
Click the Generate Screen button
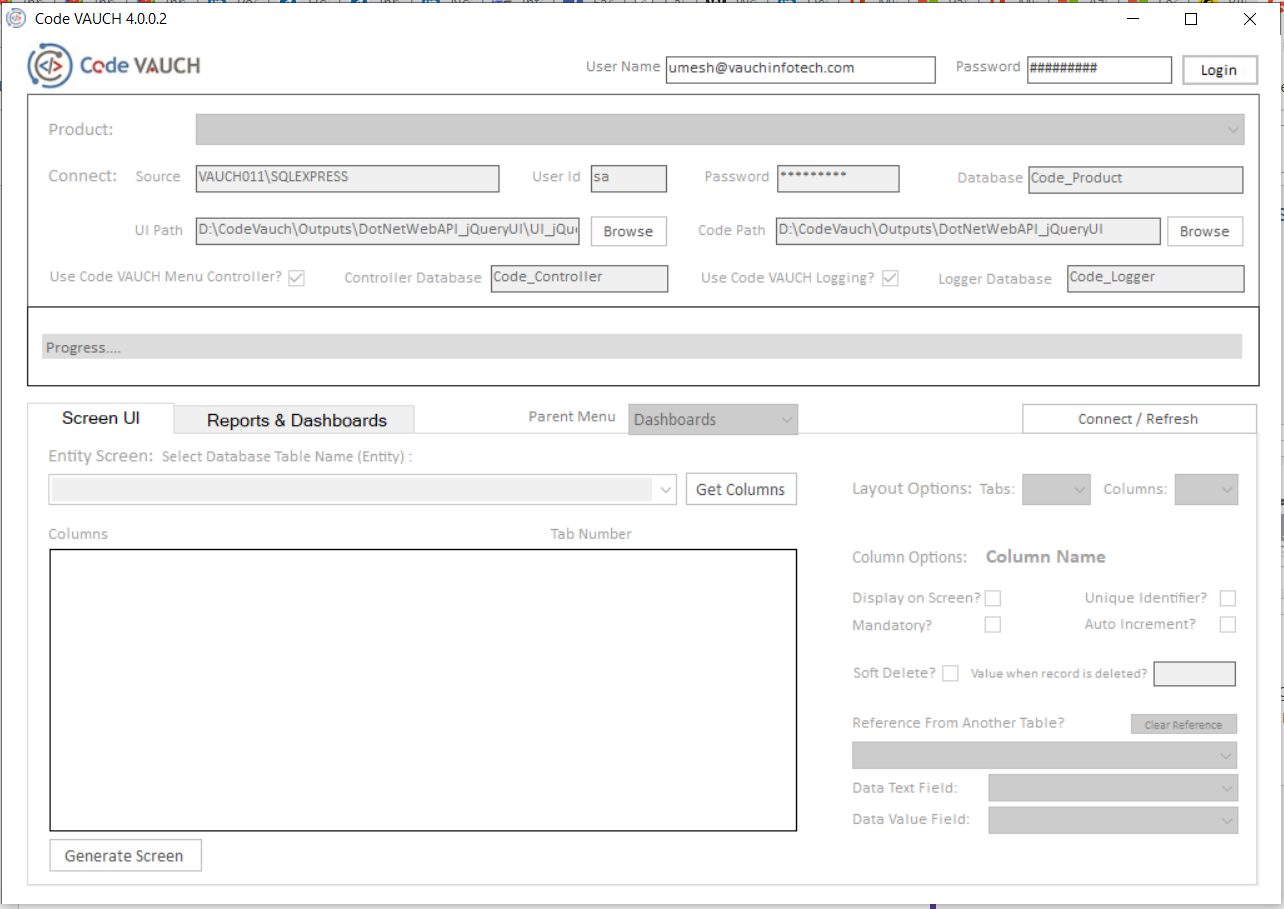click(x=124, y=856)
